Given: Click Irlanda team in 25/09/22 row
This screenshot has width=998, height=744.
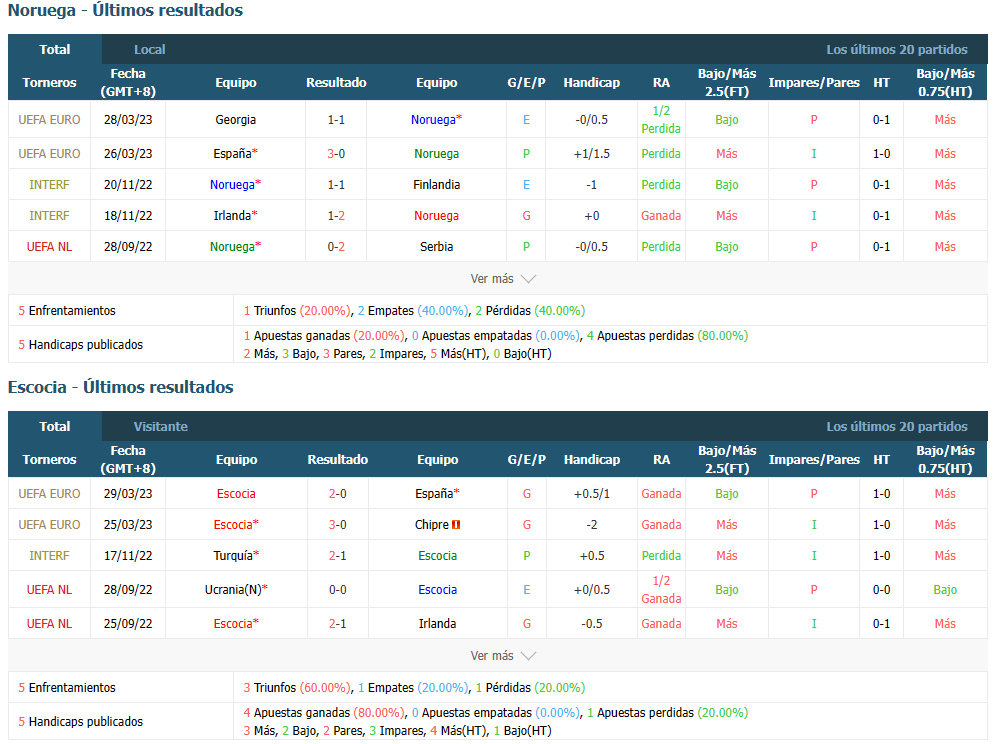Looking at the screenshot, I should [437, 624].
